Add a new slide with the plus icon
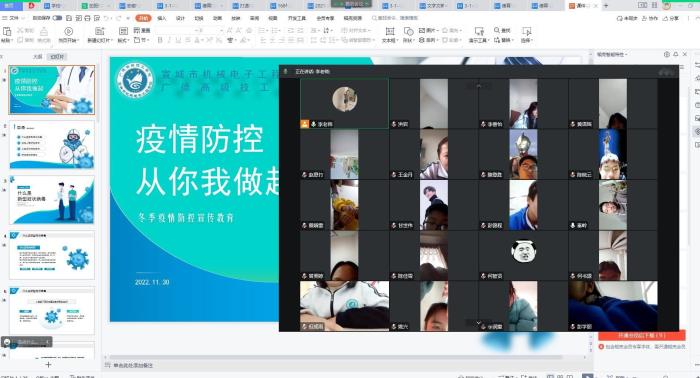 click(x=48, y=365)
